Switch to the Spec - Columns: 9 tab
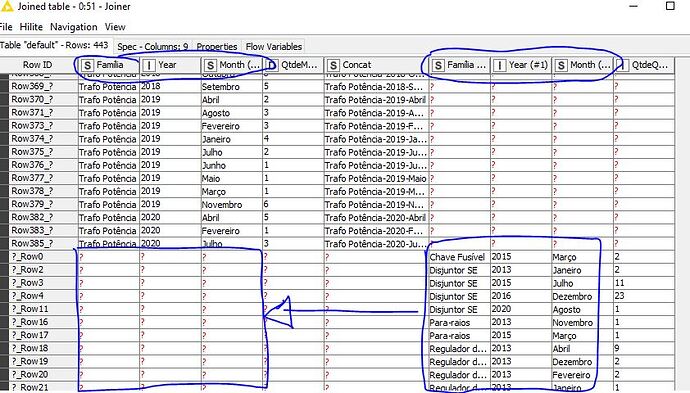Screen dimensions: 690x393 click(x=153, y=46)
